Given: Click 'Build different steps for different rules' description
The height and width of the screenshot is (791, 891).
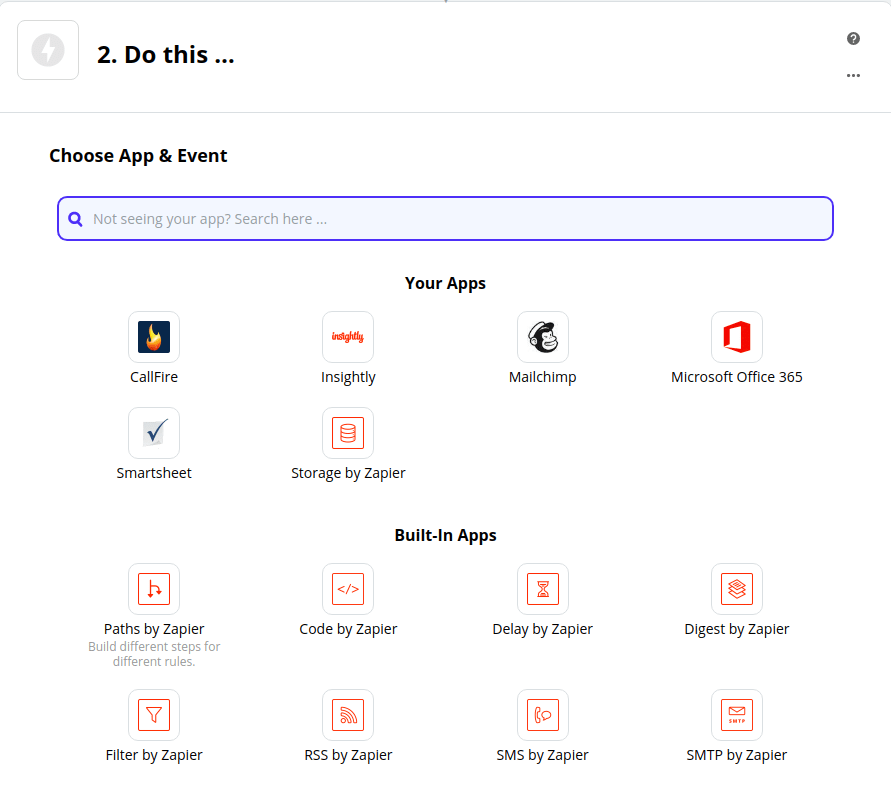Looking at the screenshot, I should tap(154, 654).
